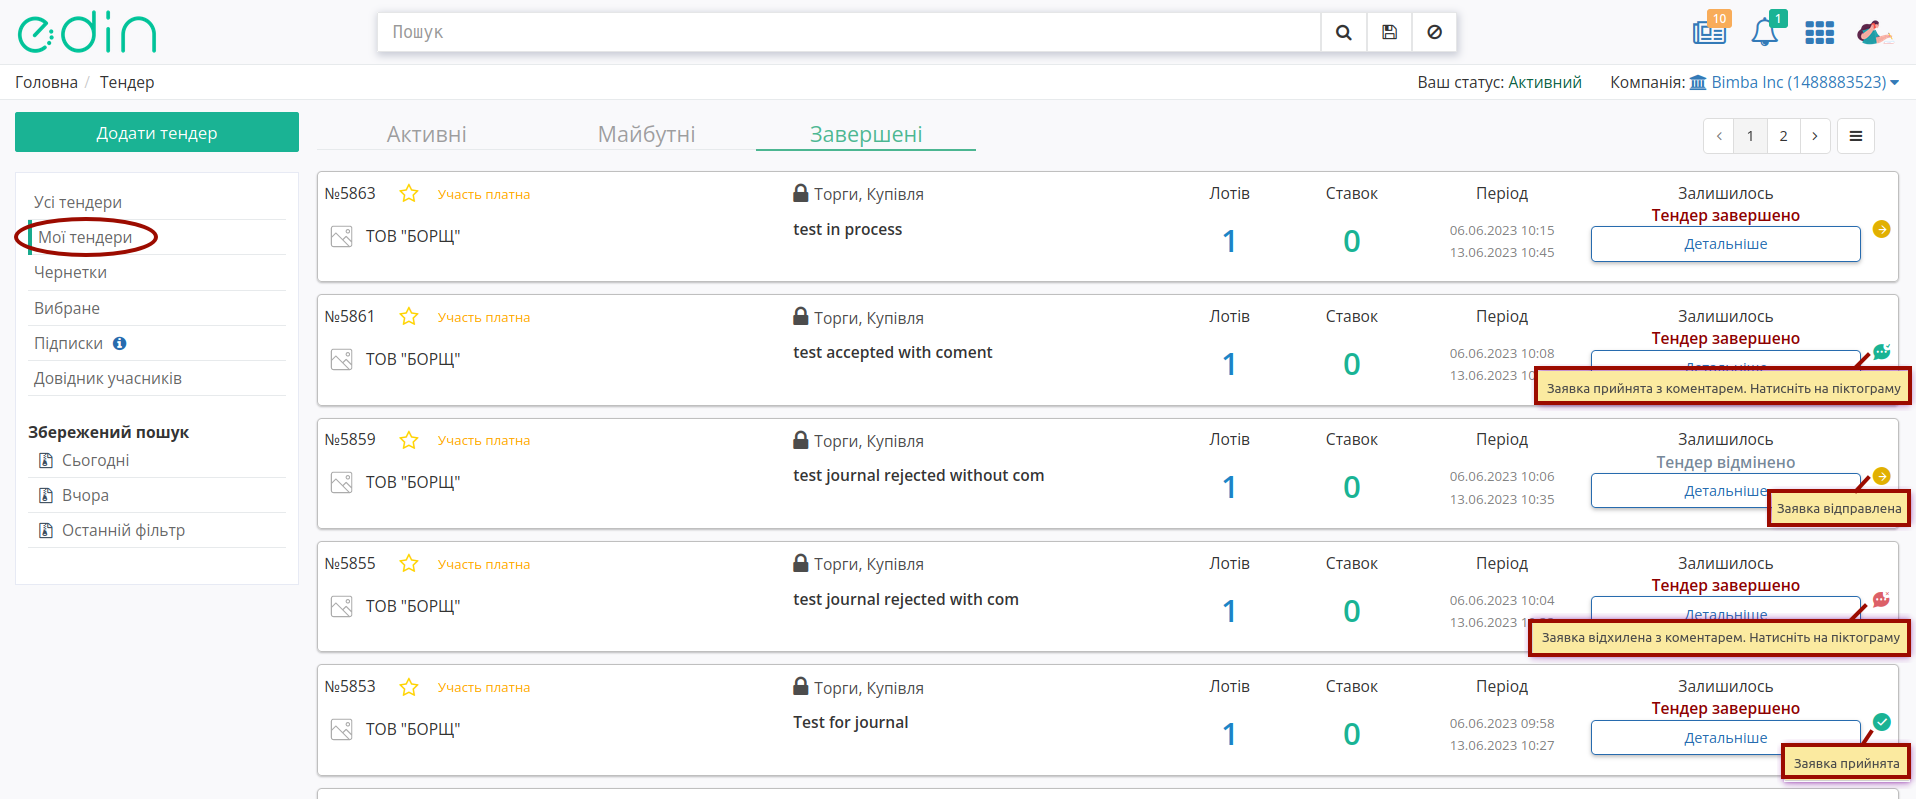The height and width of the screenshot is (799, 1916).
Task: Click the yellow arrow status icon for №5863
Action: 1881,229
